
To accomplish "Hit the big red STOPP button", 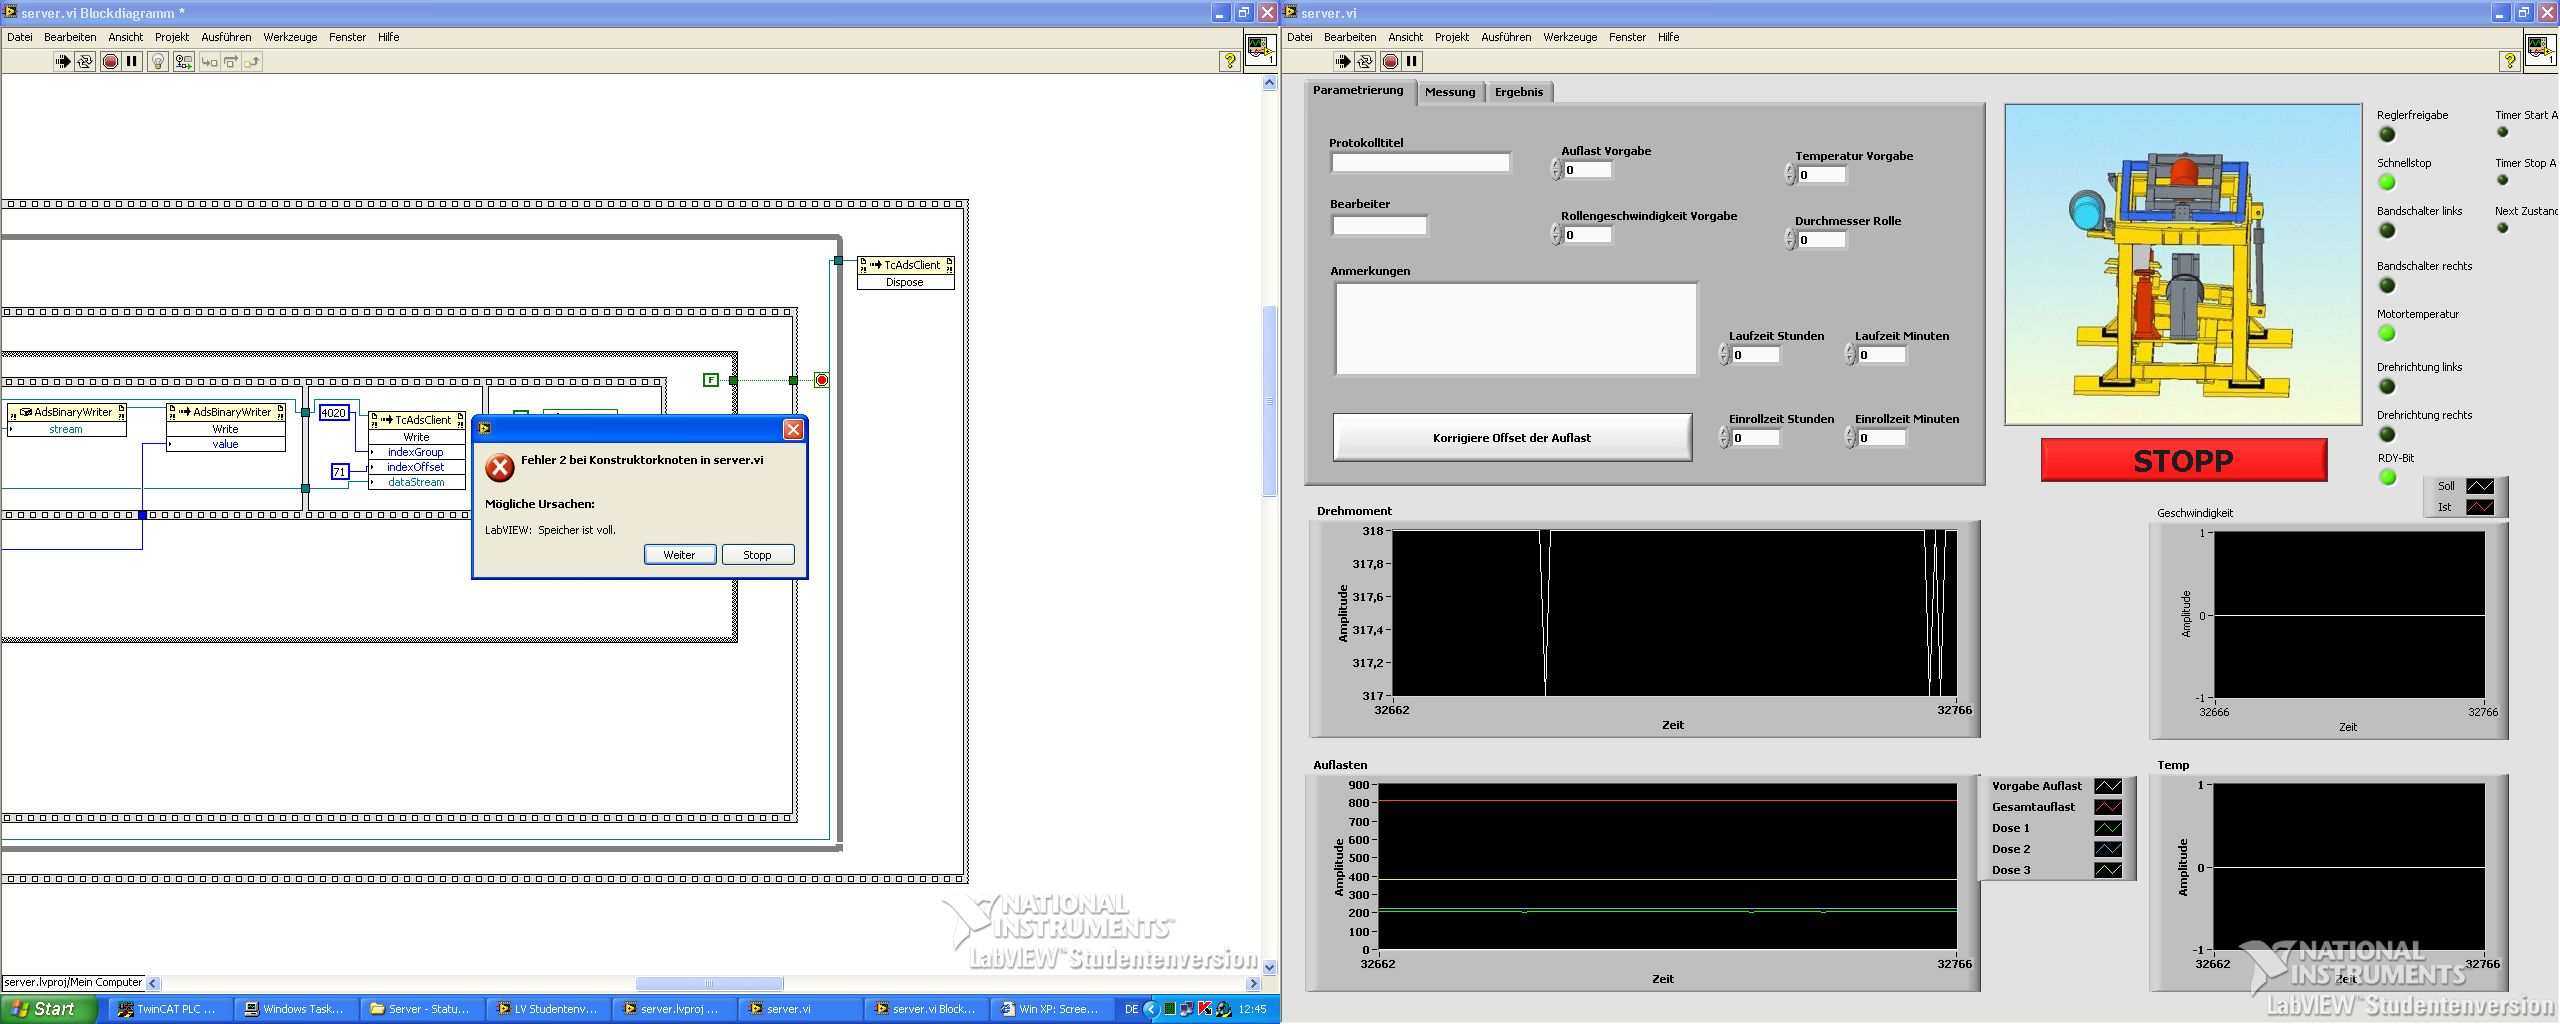I will tap(2184, 461).
